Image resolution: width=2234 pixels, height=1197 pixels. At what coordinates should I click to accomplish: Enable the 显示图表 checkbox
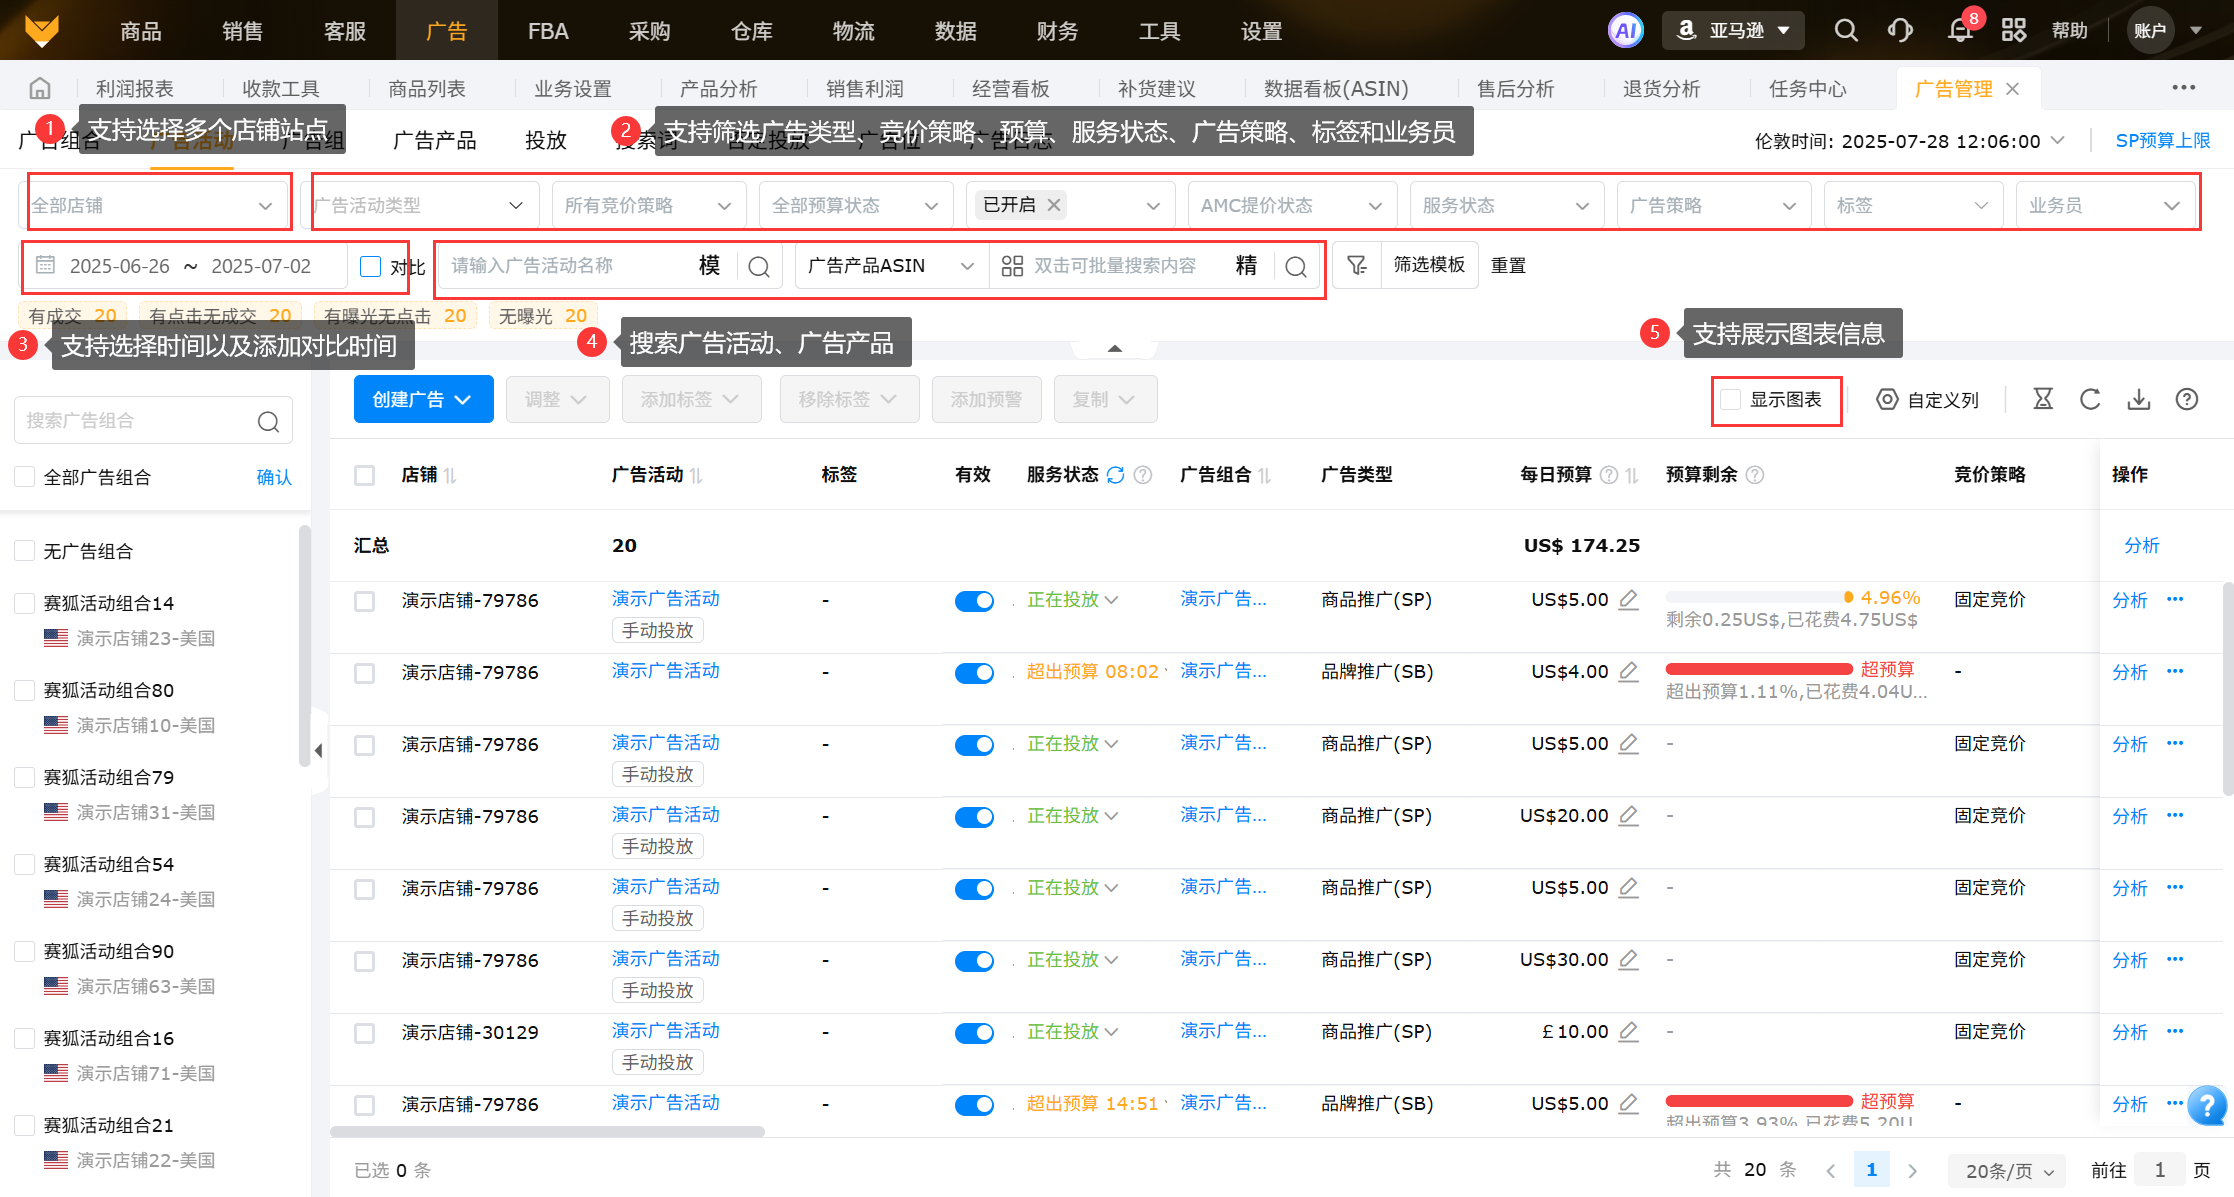[x=1731, y=400]
